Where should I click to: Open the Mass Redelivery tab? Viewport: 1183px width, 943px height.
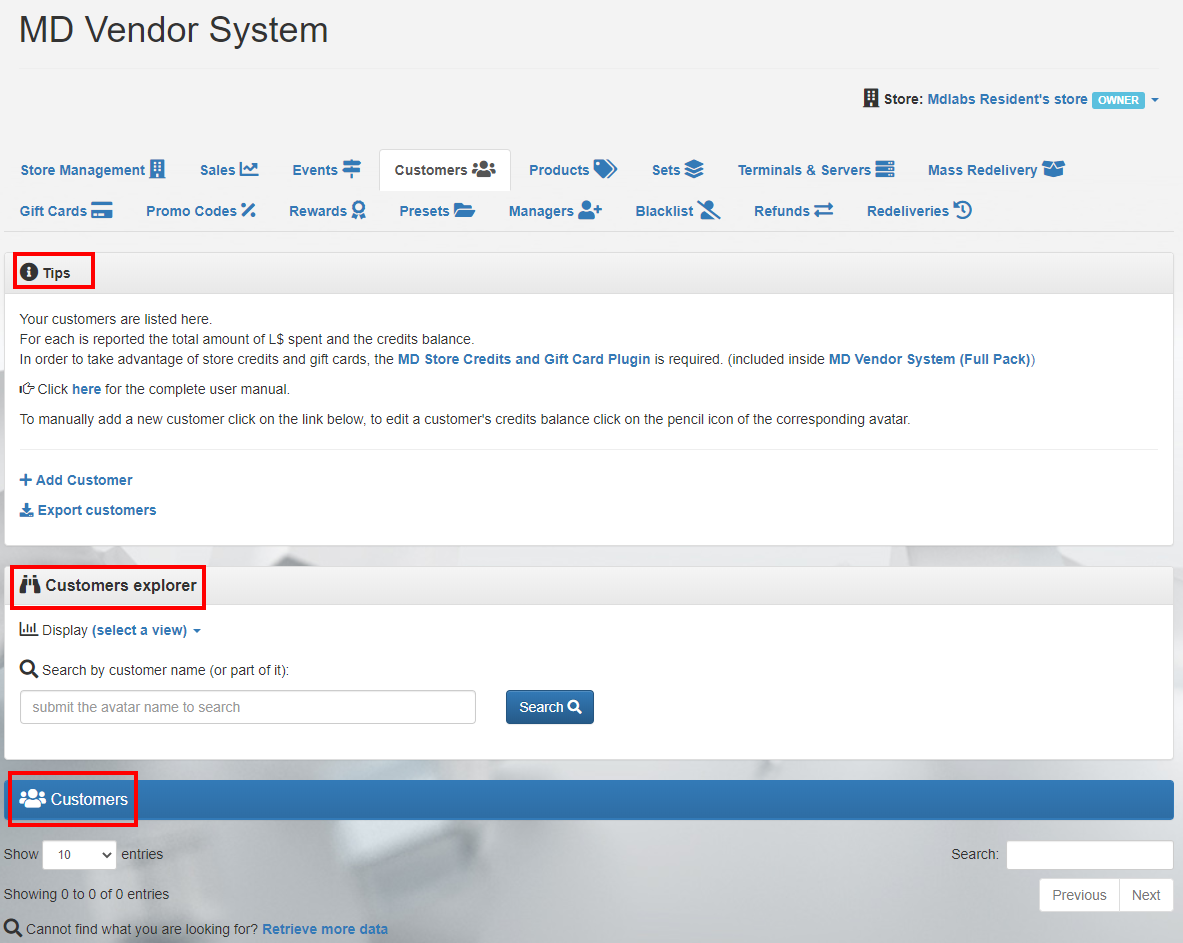996,170
